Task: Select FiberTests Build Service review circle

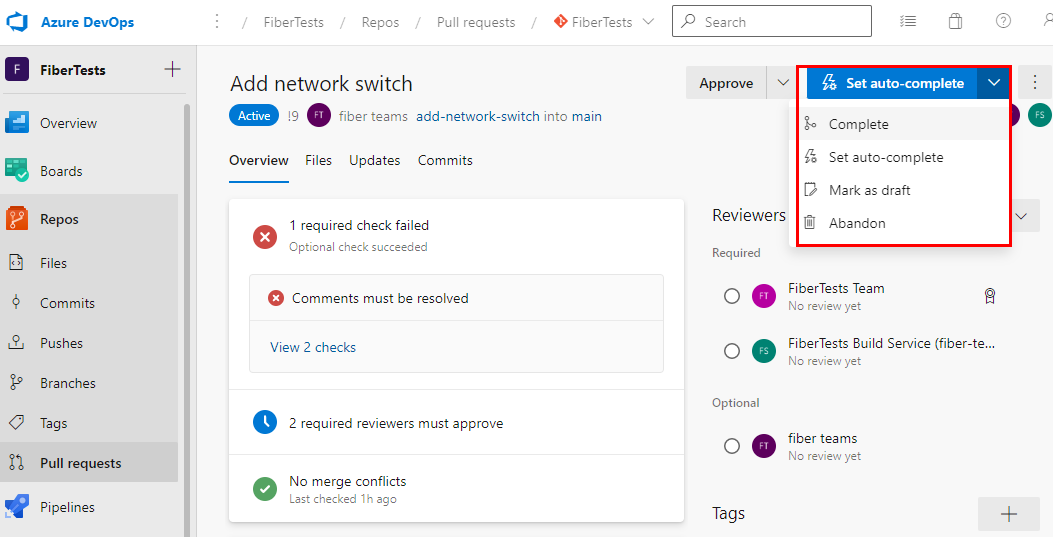Action: click(732, 351)
